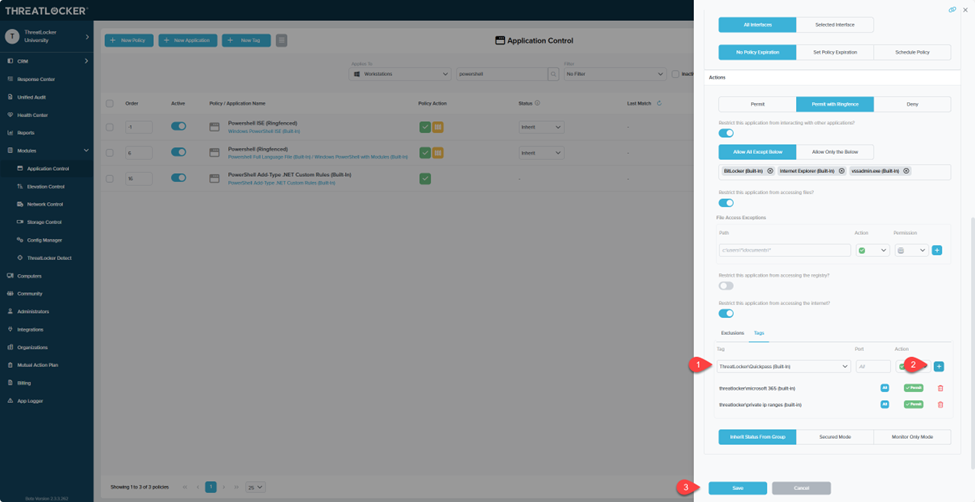
Task: Open the Applies To Workstations dropdown
Action: coord(400,74)
